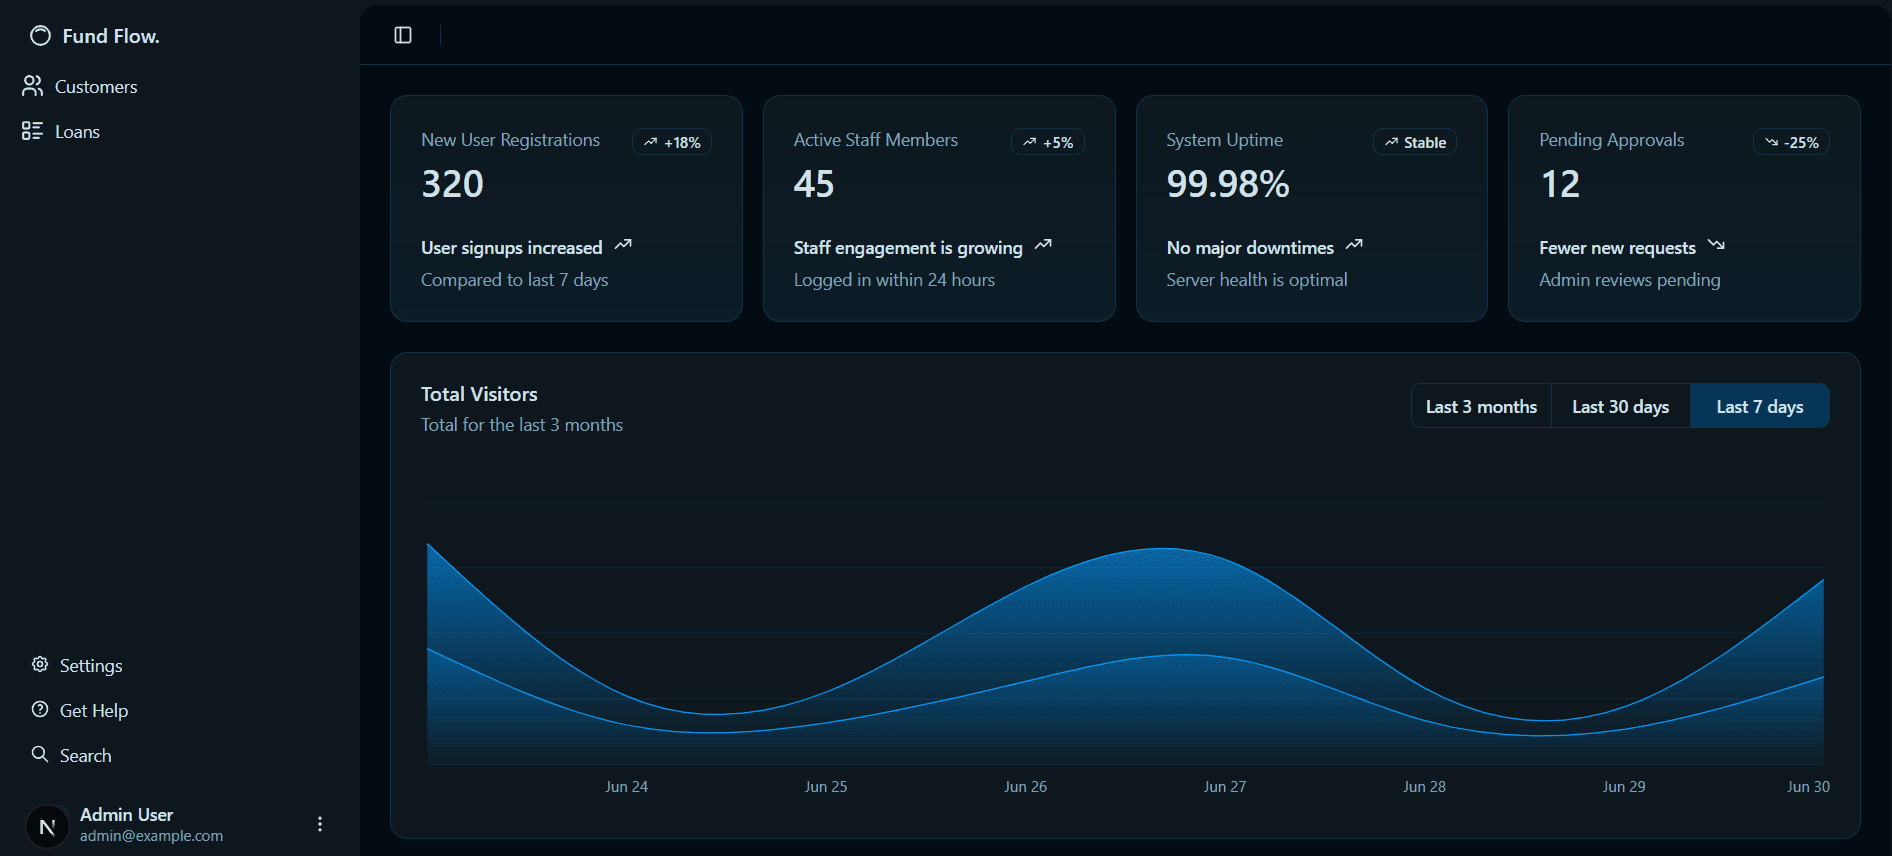Open the Get Help link
1892x856 pixels.
(94, 711)
